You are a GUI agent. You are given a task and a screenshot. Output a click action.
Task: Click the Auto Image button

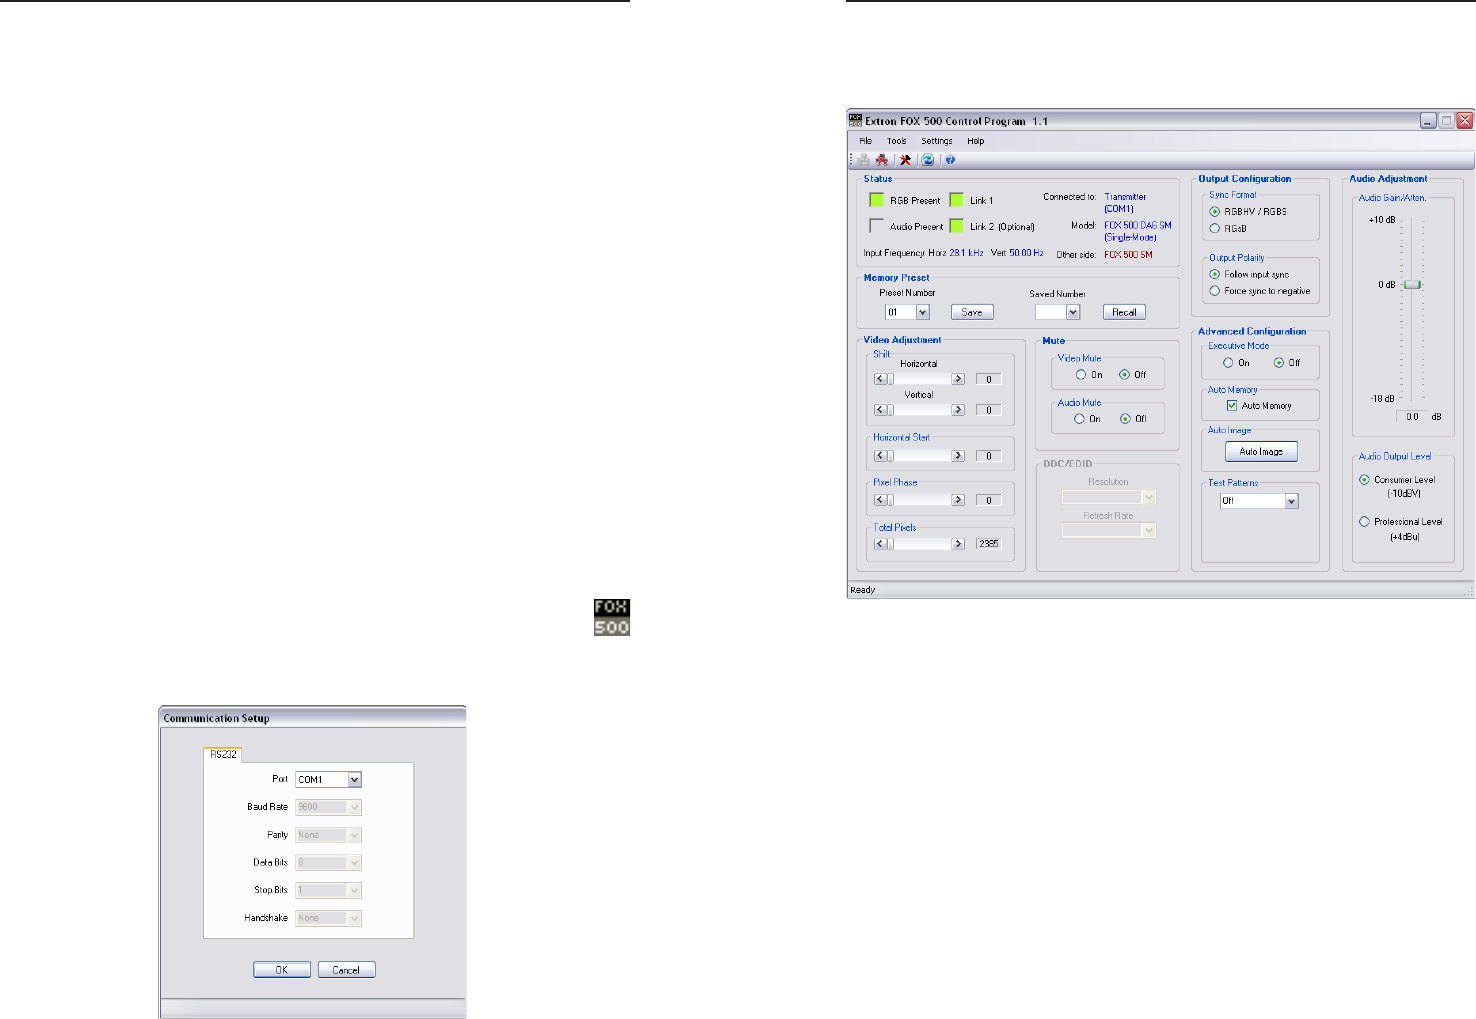pyautogui.click(x=1261, y=452)
